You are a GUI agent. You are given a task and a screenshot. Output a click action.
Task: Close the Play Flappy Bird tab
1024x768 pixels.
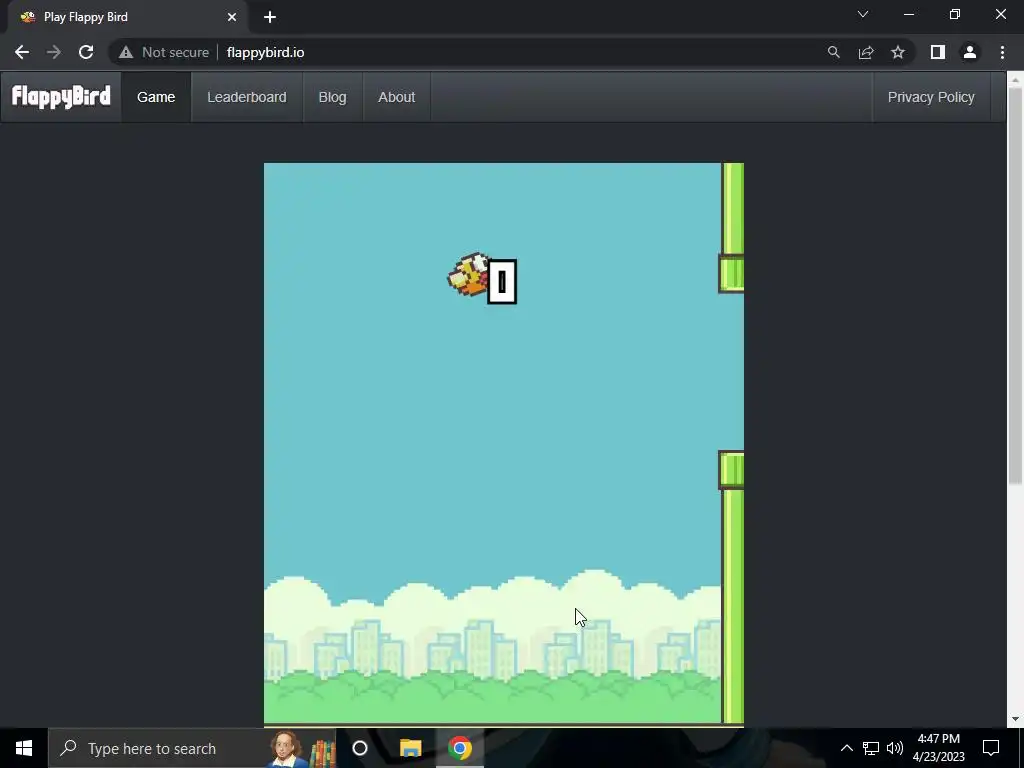232,17
